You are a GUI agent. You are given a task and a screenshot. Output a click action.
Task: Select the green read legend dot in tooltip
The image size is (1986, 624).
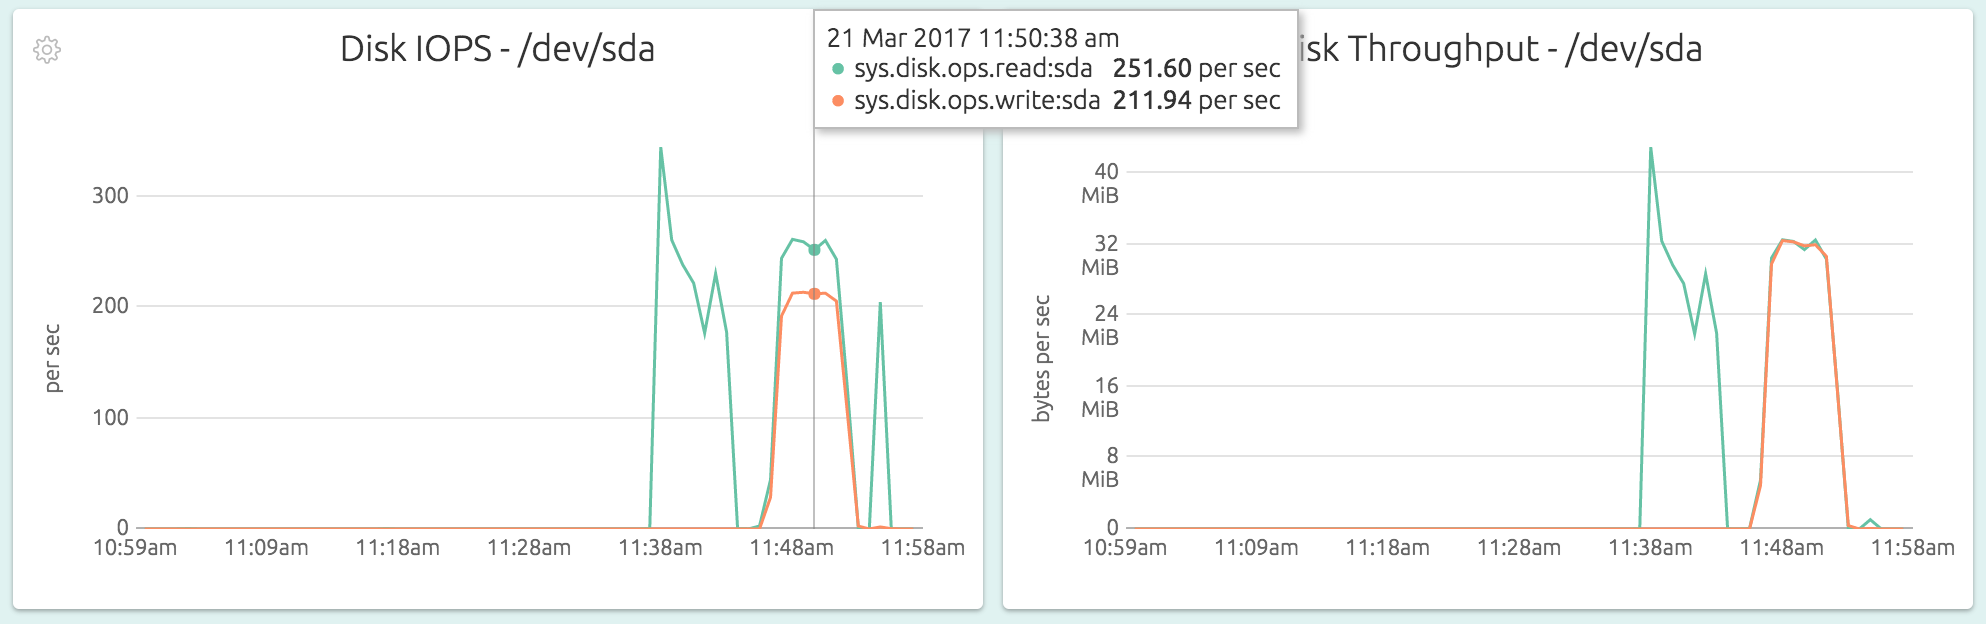(x=838, y=69)
